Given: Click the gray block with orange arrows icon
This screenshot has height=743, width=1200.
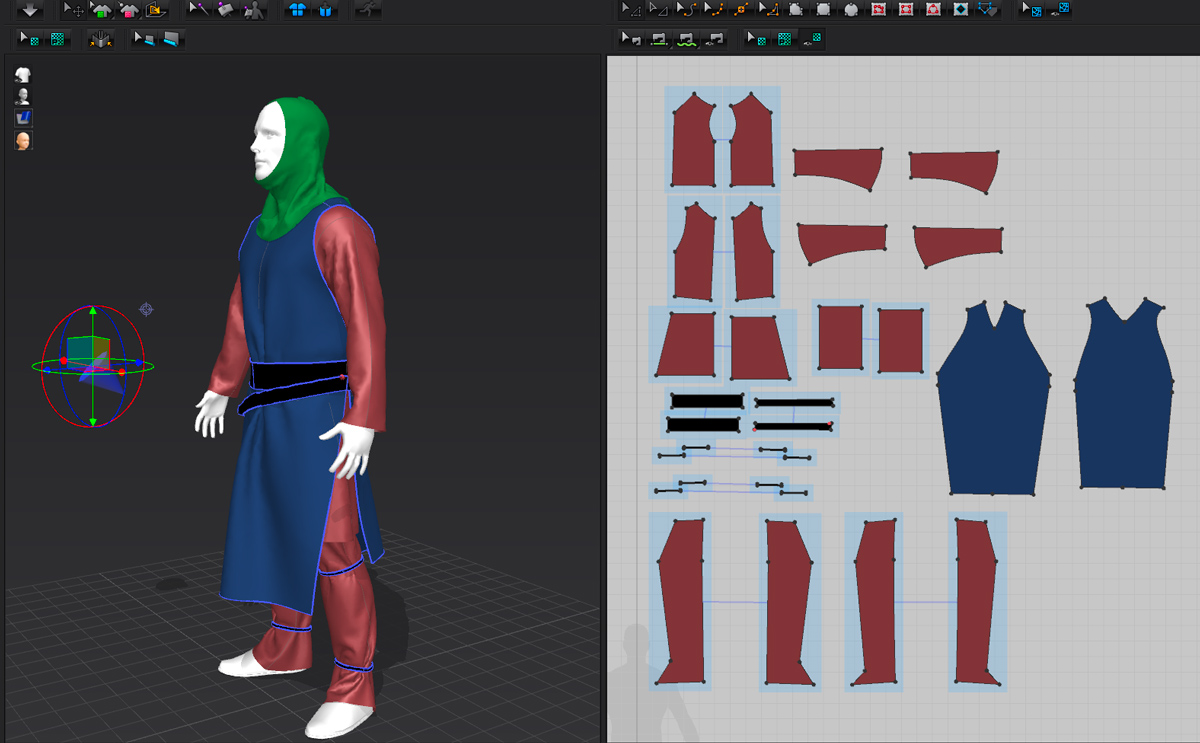Looking at the screenshot, I should [x=101, y=39].
